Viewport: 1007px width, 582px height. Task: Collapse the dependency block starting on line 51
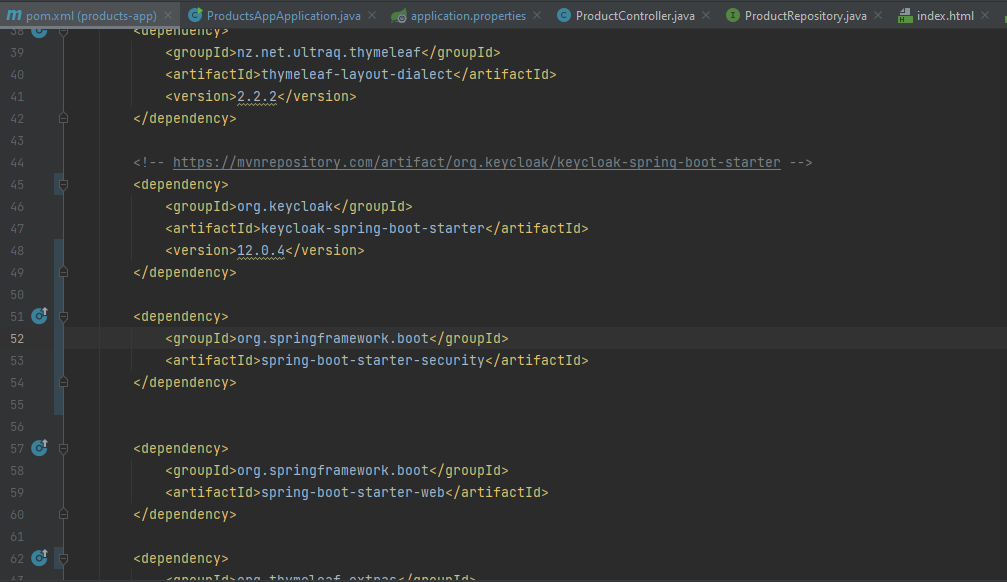pyautogui.click(x=64, y=317)
